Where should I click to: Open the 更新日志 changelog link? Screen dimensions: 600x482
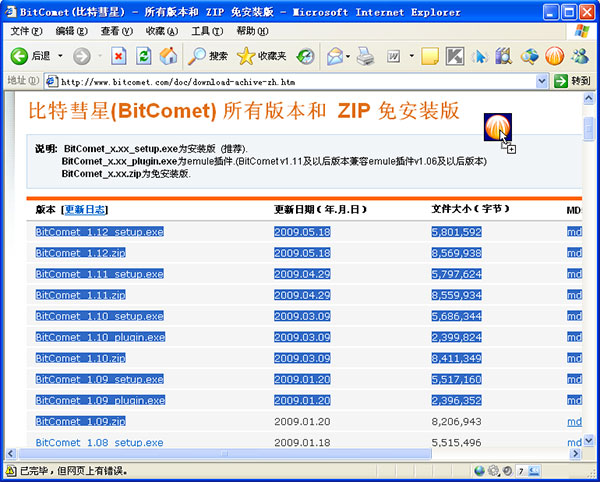pos(85,210)
